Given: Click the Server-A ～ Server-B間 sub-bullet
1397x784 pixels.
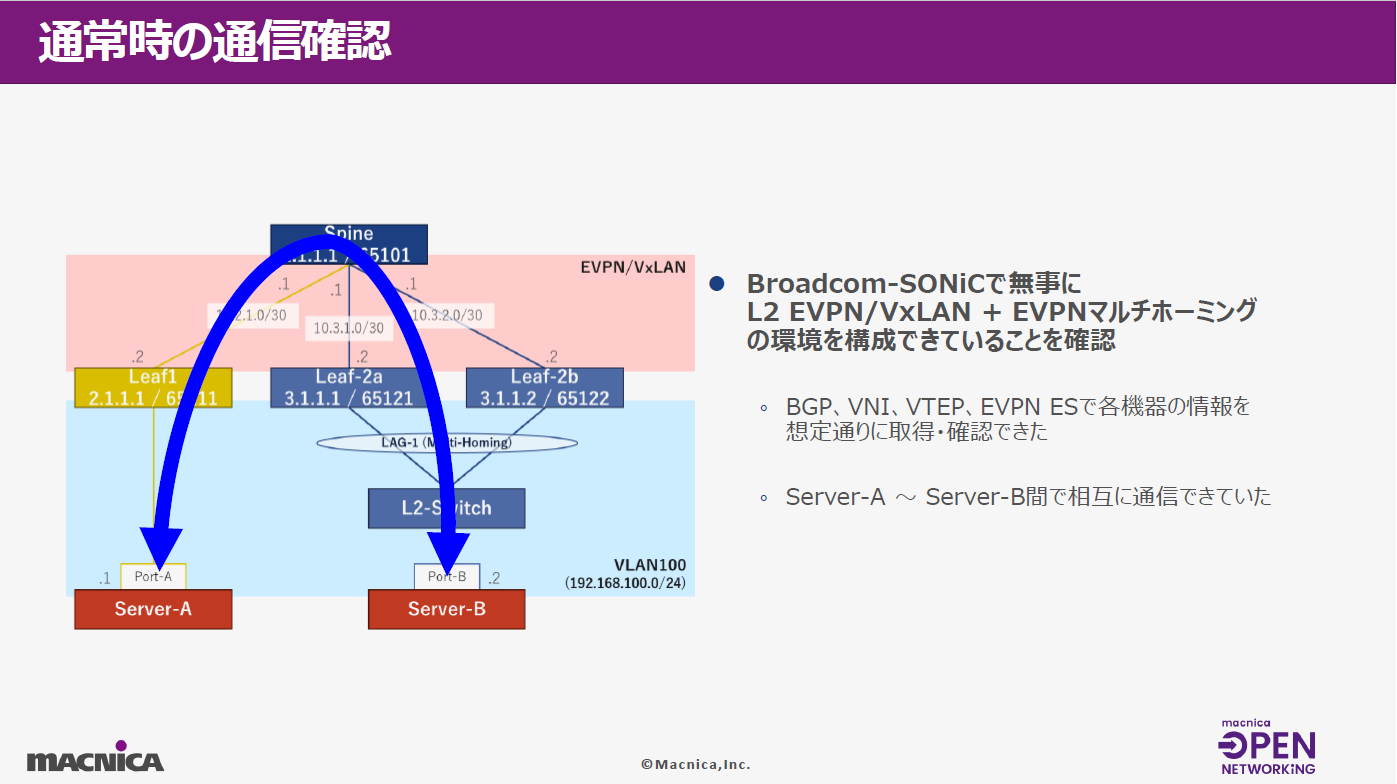Looking at the screenshot, I should pyautogui.click(x=1028, y=497).
